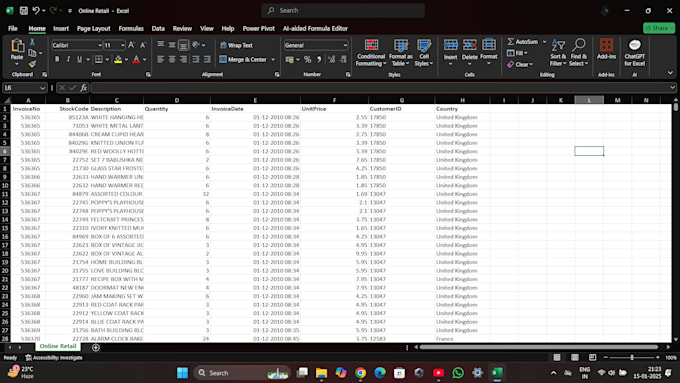The image size is (680, 383).
Task: Open the borders icon in Font group
Action: 99,59
